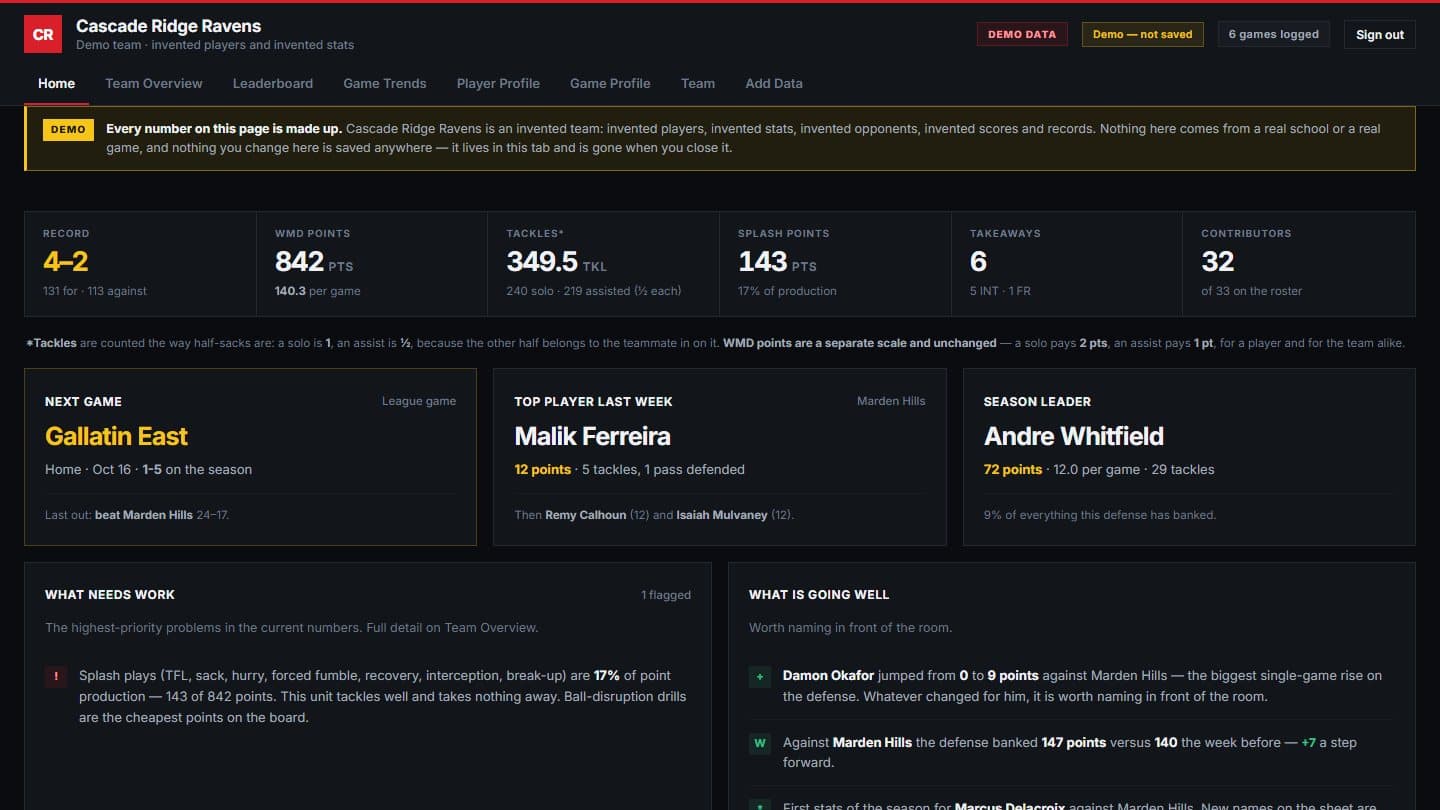Click the 6 games logged badge
Screen dimensions: 1440x810
click(x=1274, y=34)
